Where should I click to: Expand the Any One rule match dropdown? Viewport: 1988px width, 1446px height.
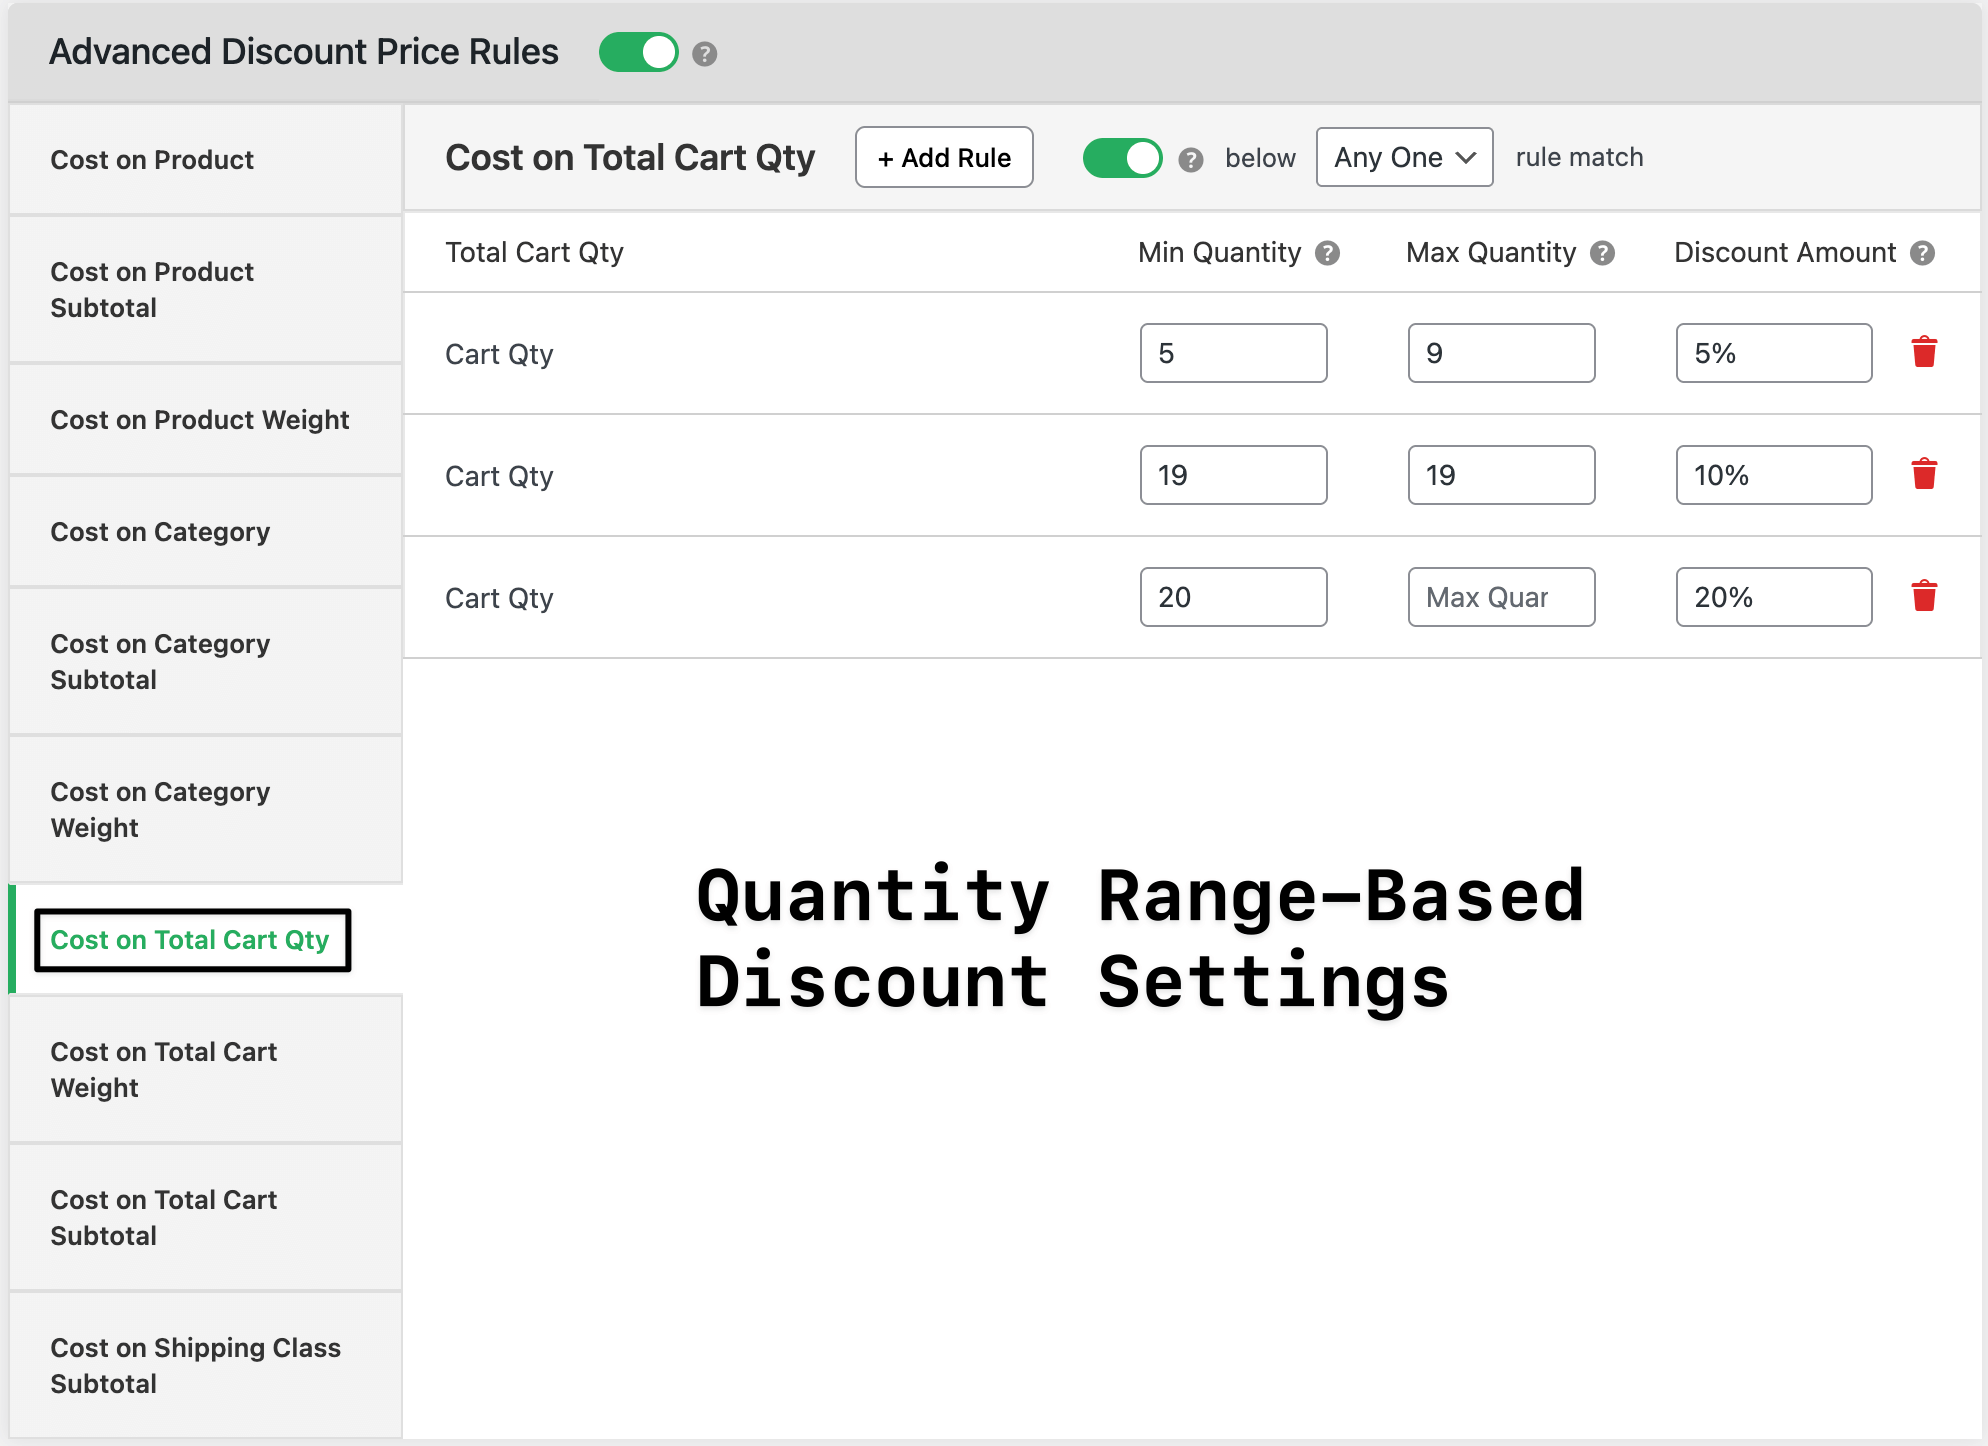coord(1403,157)
